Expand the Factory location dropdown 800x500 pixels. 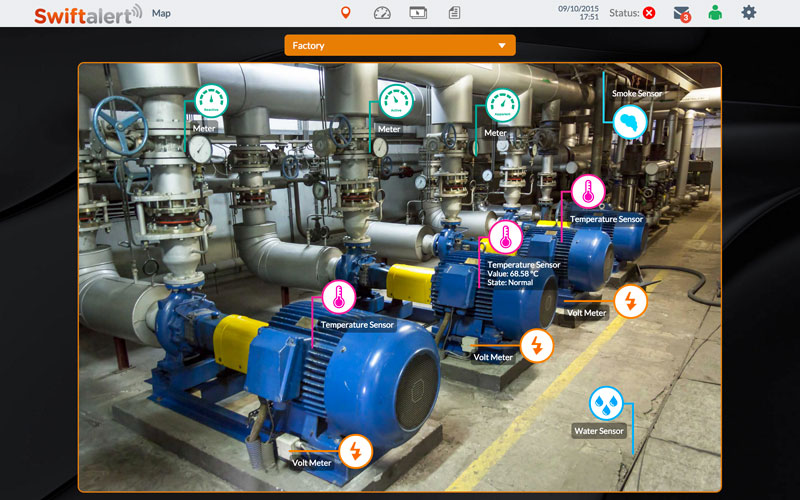400,45
